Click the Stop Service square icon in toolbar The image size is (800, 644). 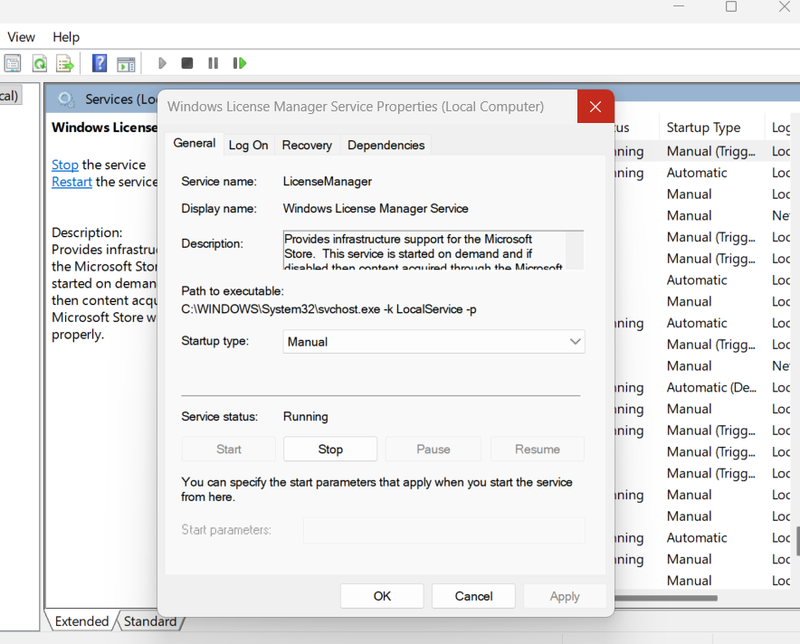(187, 63)
